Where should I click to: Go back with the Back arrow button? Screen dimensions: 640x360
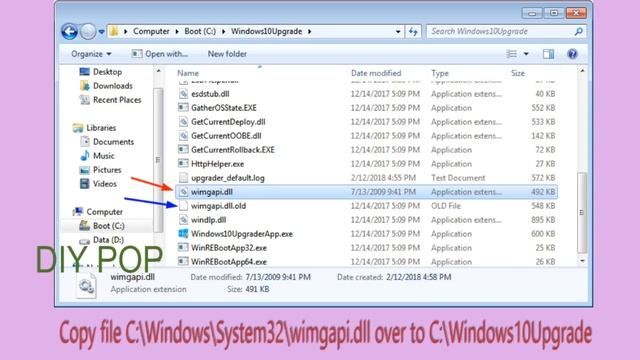(69, 31)
